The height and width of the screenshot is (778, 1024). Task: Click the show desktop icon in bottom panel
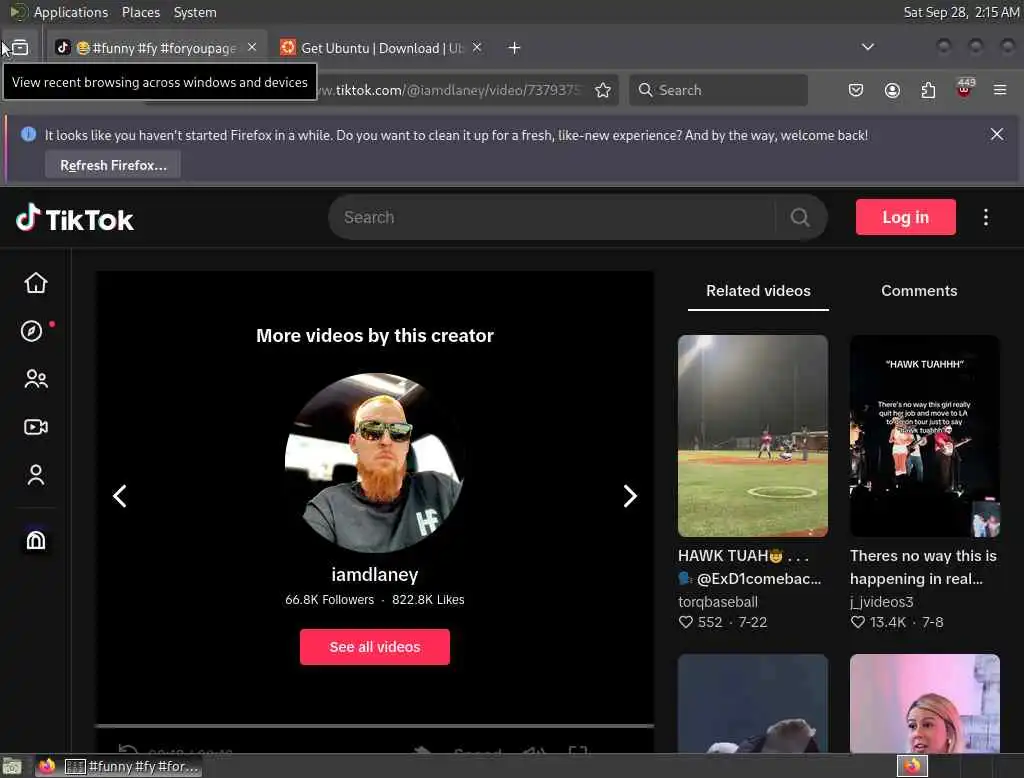[x=12, y=766]
